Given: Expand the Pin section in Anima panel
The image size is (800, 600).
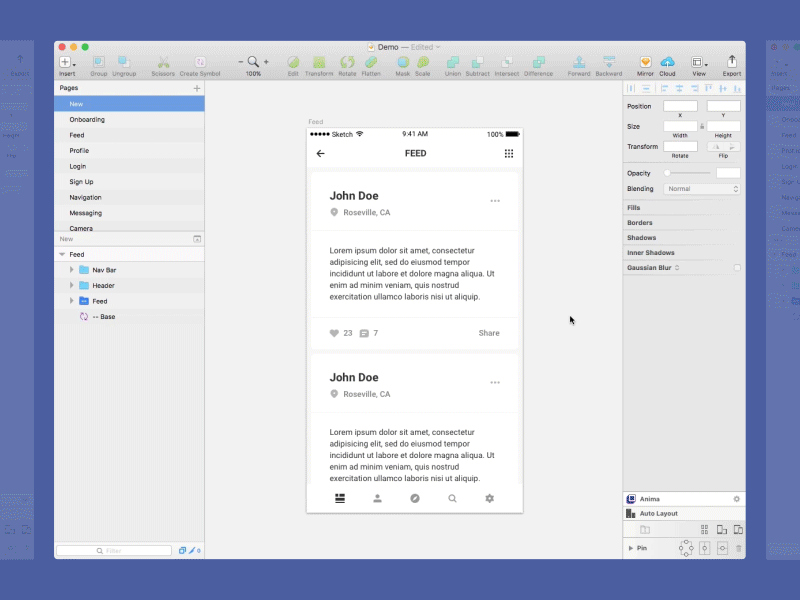Looking at the screenshot, I should click(x=632, y=548).
